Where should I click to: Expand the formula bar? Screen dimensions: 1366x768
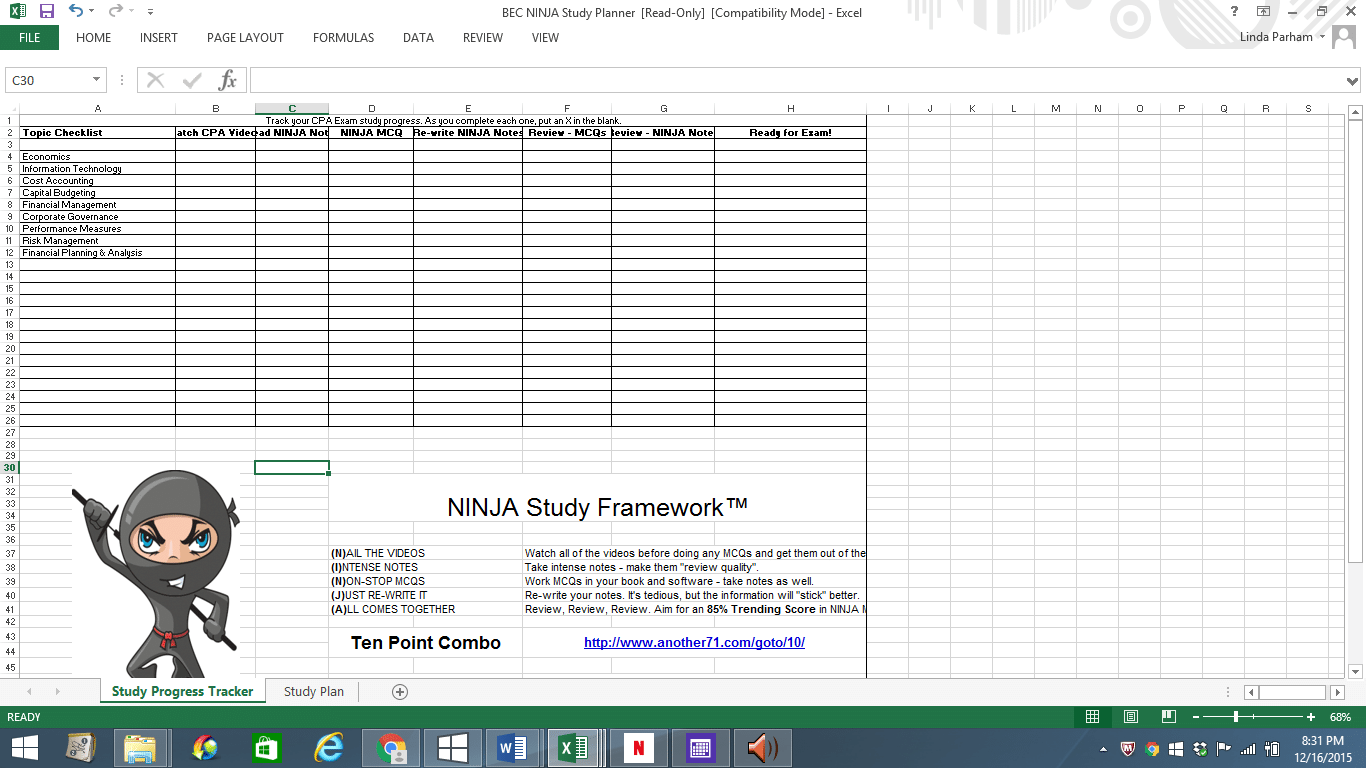[x=1353, y=81]
